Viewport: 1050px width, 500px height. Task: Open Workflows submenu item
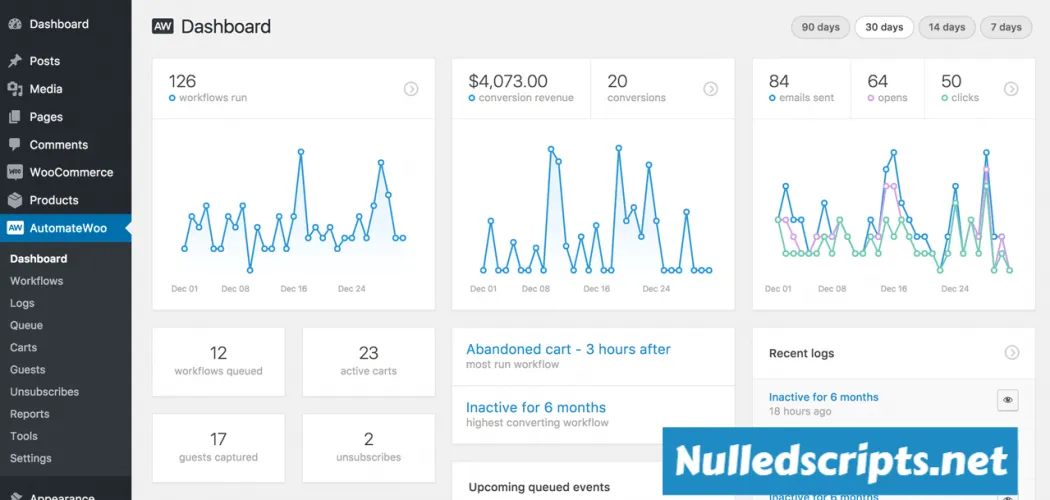[x=36, y=280]
